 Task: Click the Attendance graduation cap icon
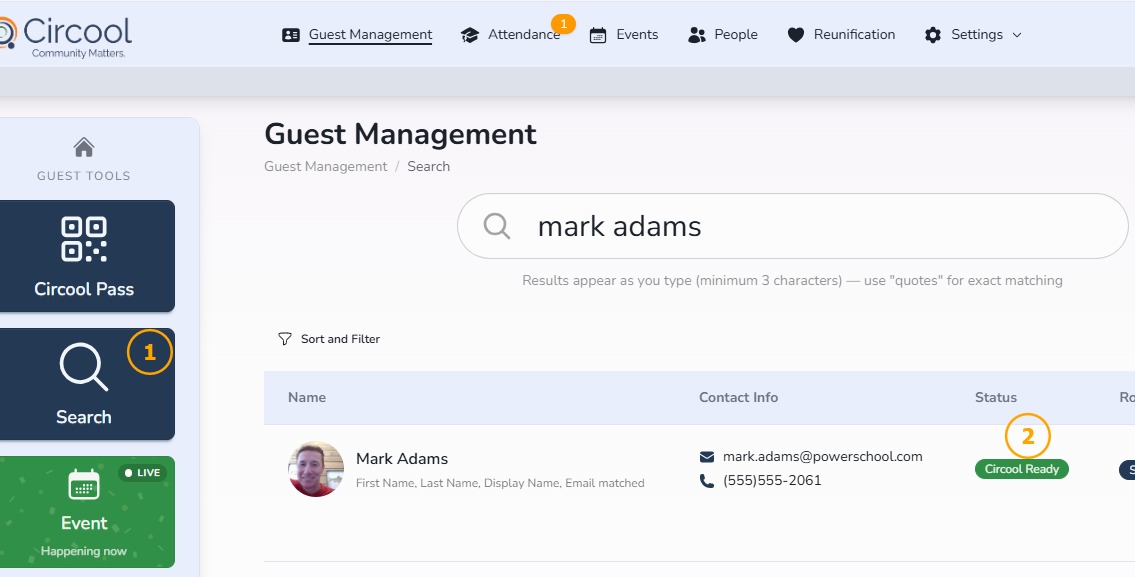click(470, 35)
